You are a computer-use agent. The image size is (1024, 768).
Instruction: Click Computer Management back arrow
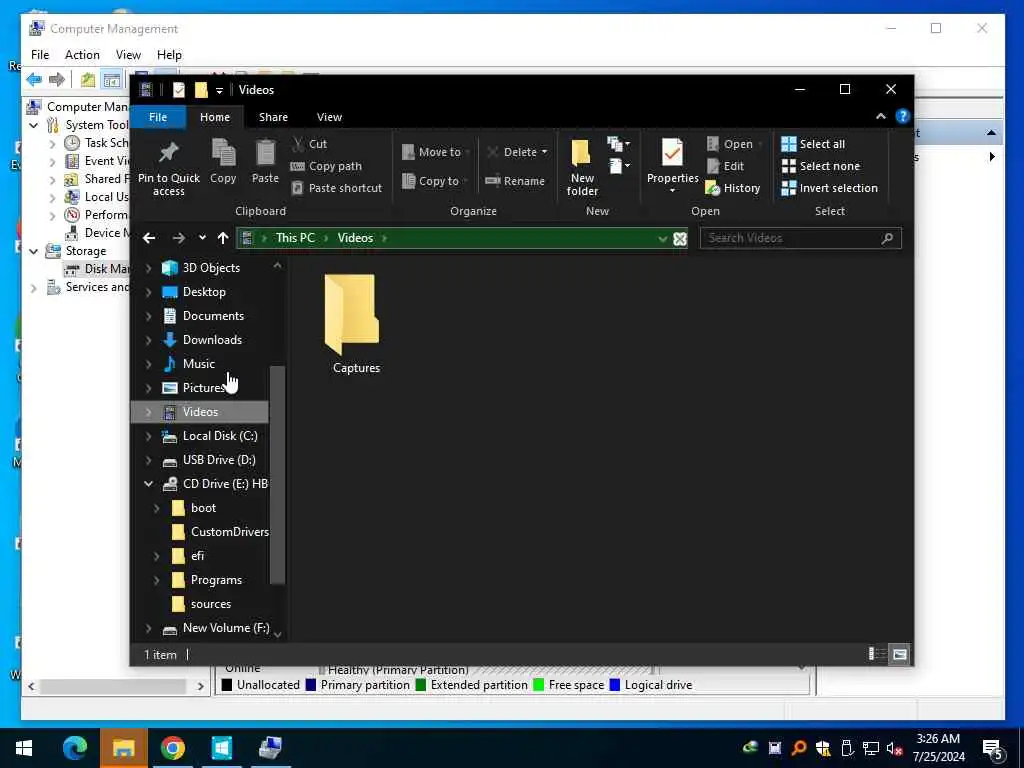coord(34,80)
